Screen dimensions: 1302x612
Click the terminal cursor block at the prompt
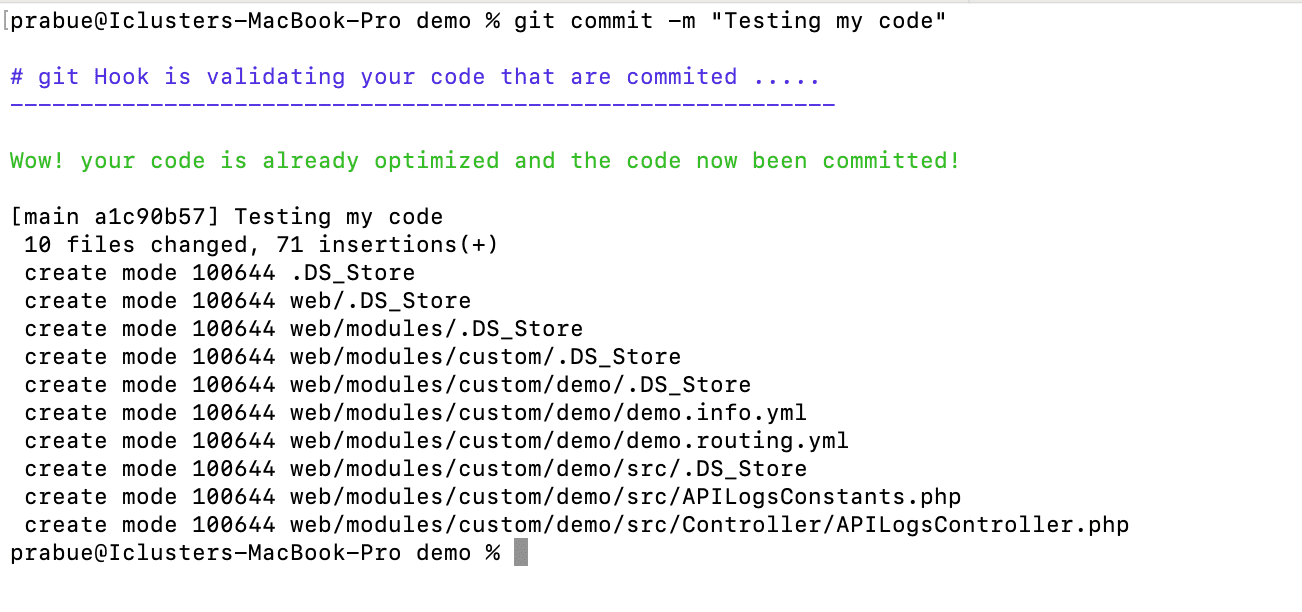coord(520,553)
